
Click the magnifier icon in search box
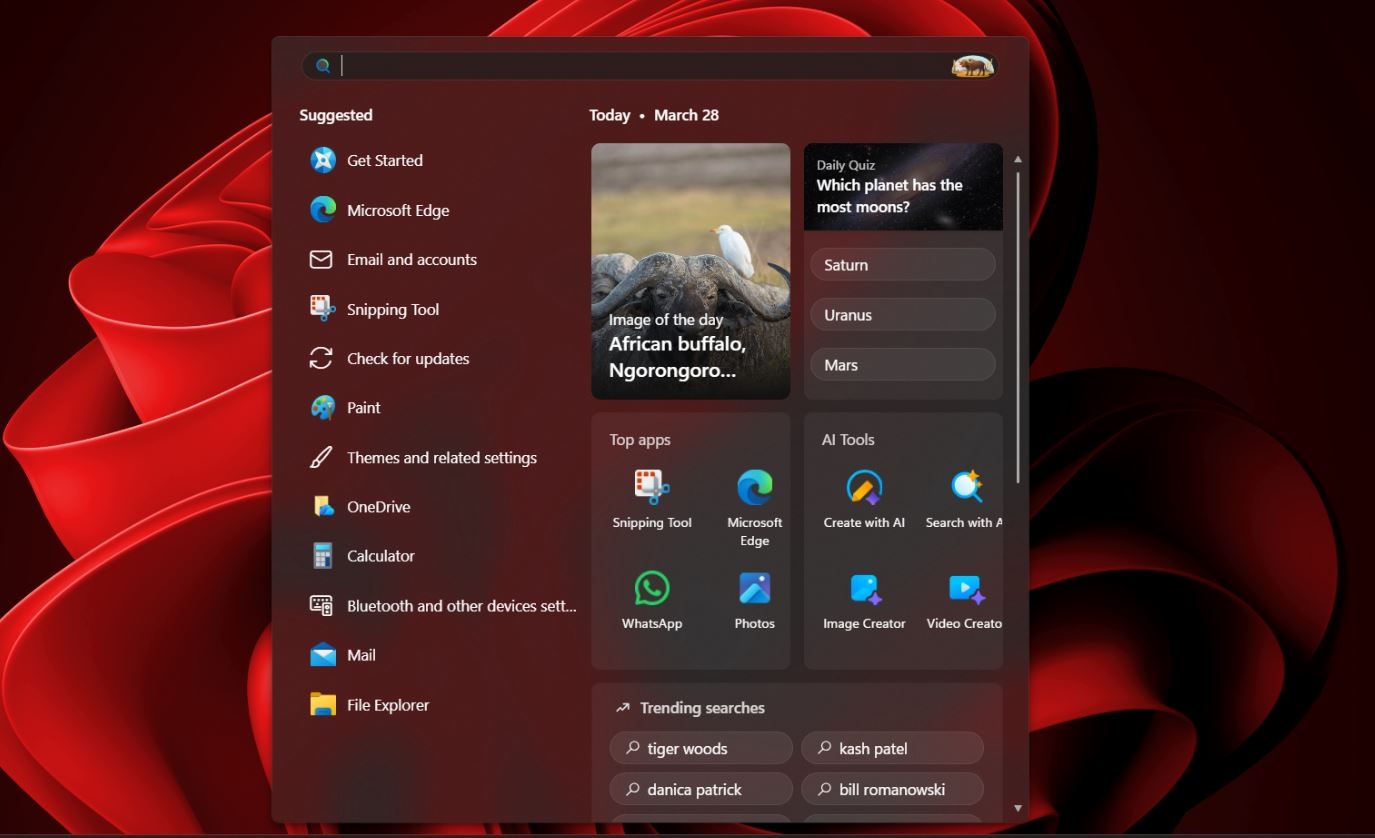[322, 65]
